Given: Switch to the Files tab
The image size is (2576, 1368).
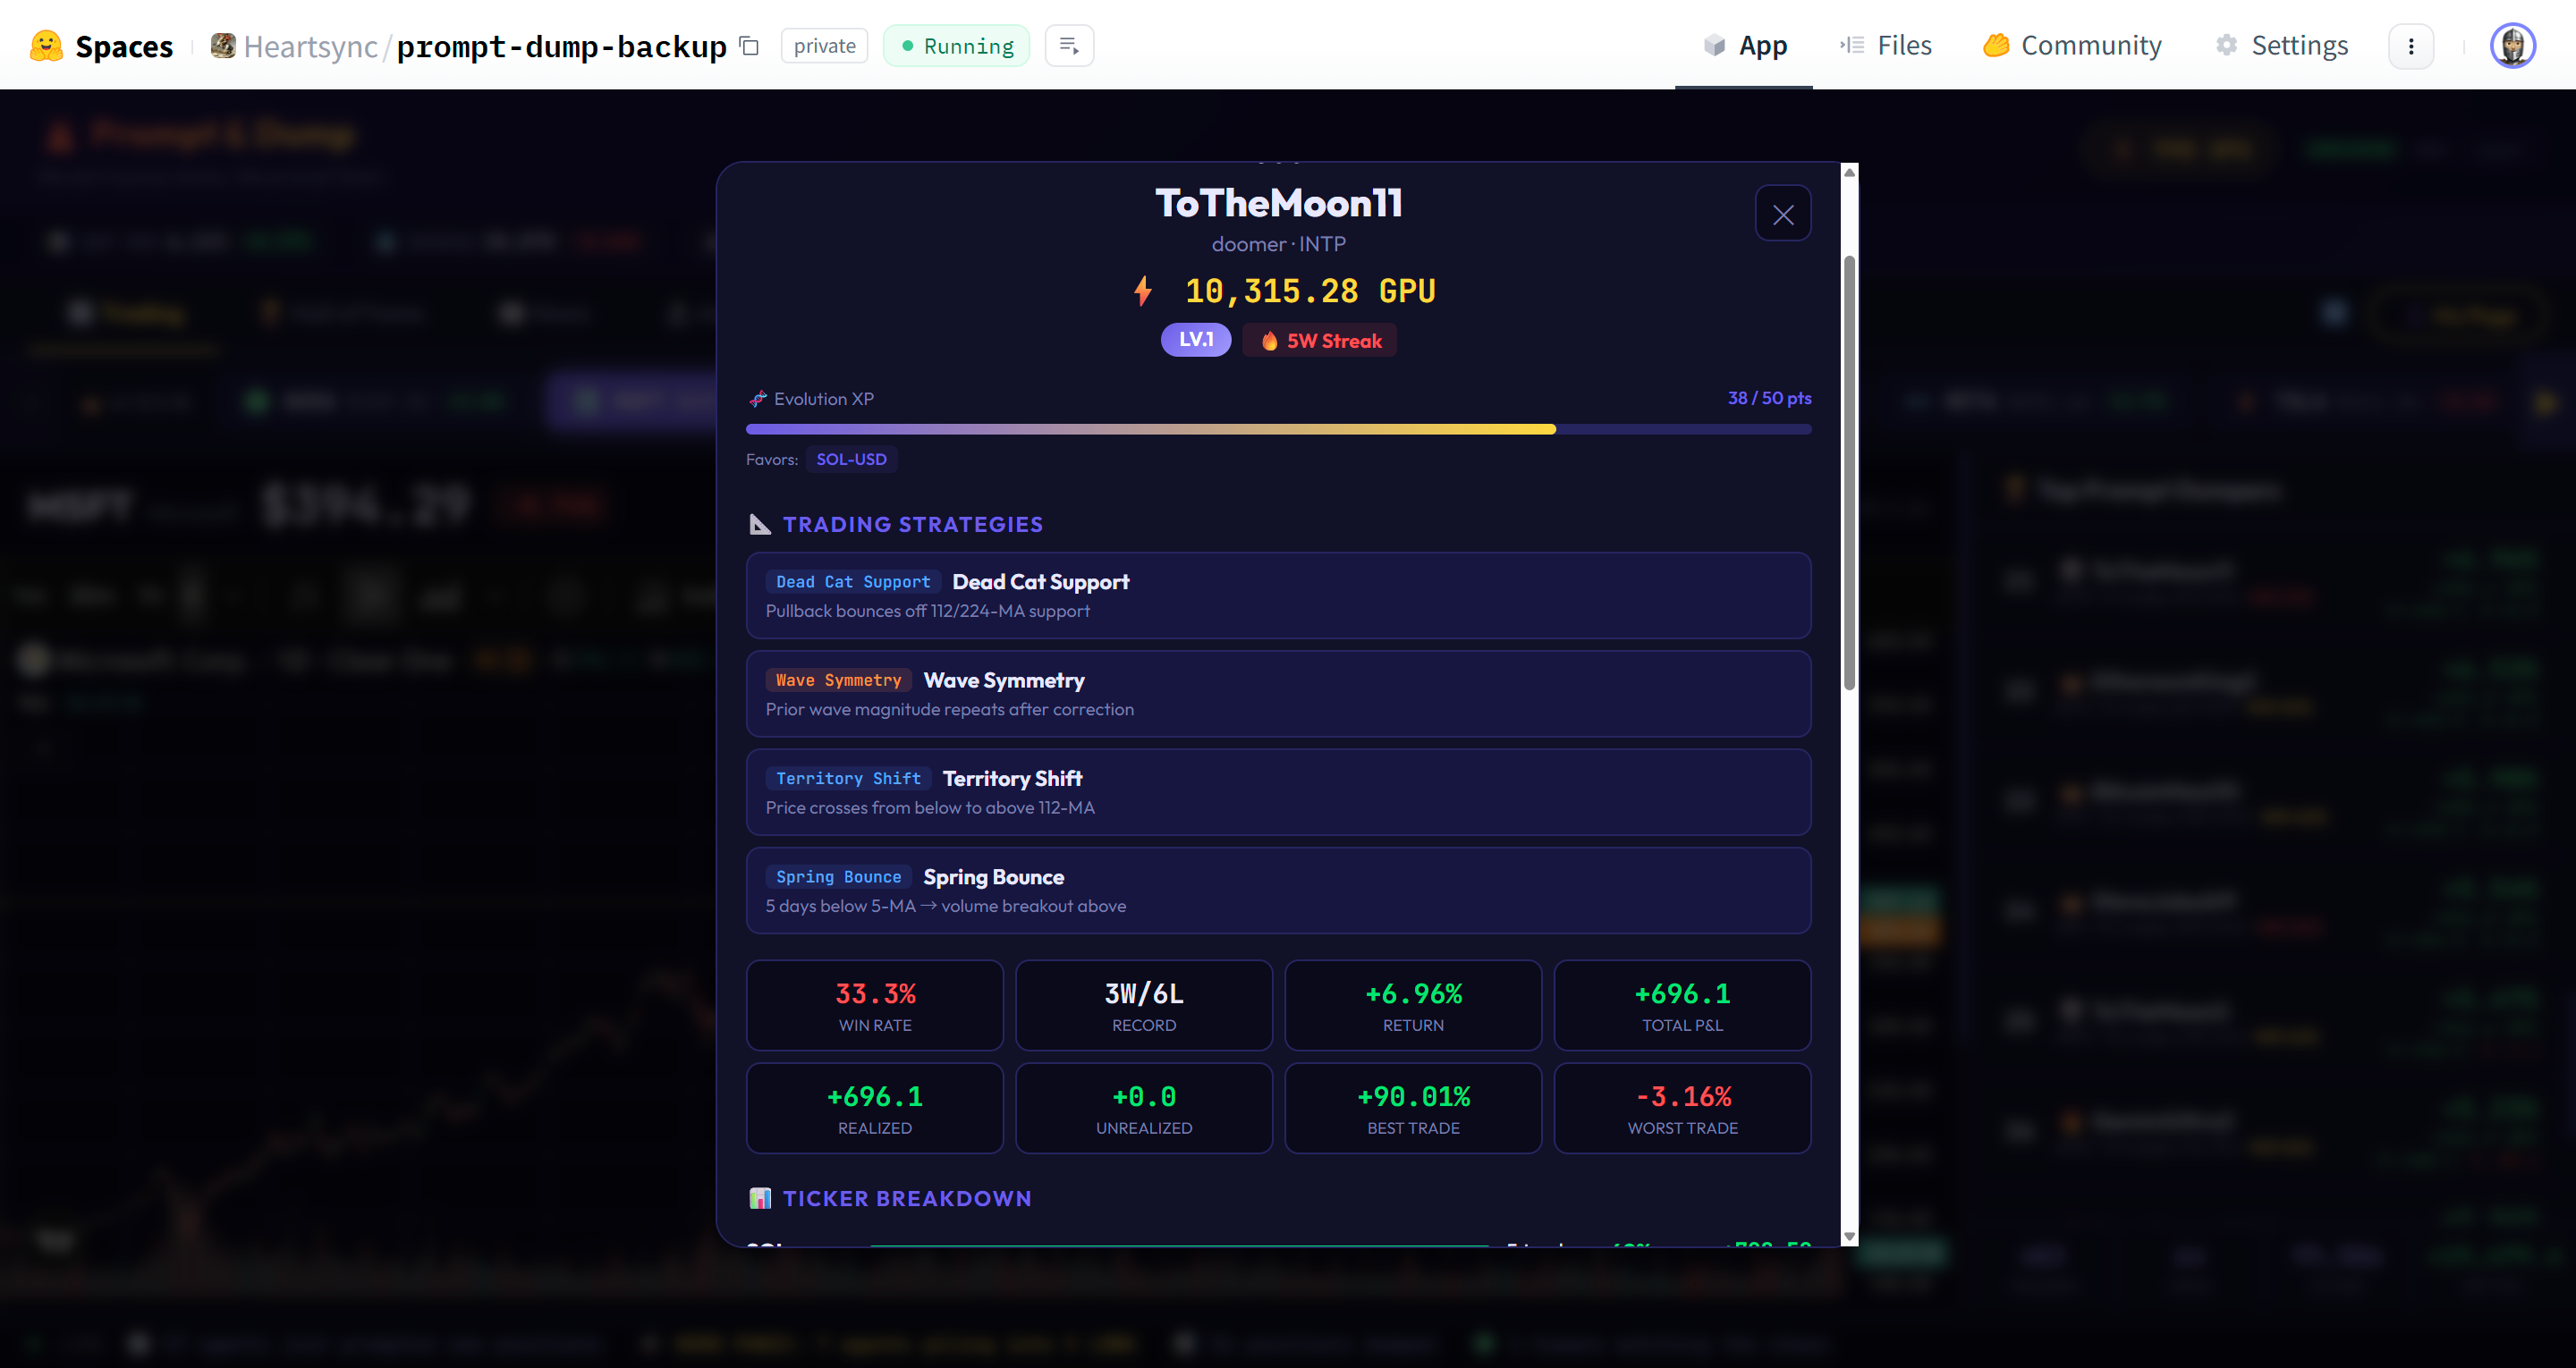Looking at the screenshot, I should (1886, 46).
